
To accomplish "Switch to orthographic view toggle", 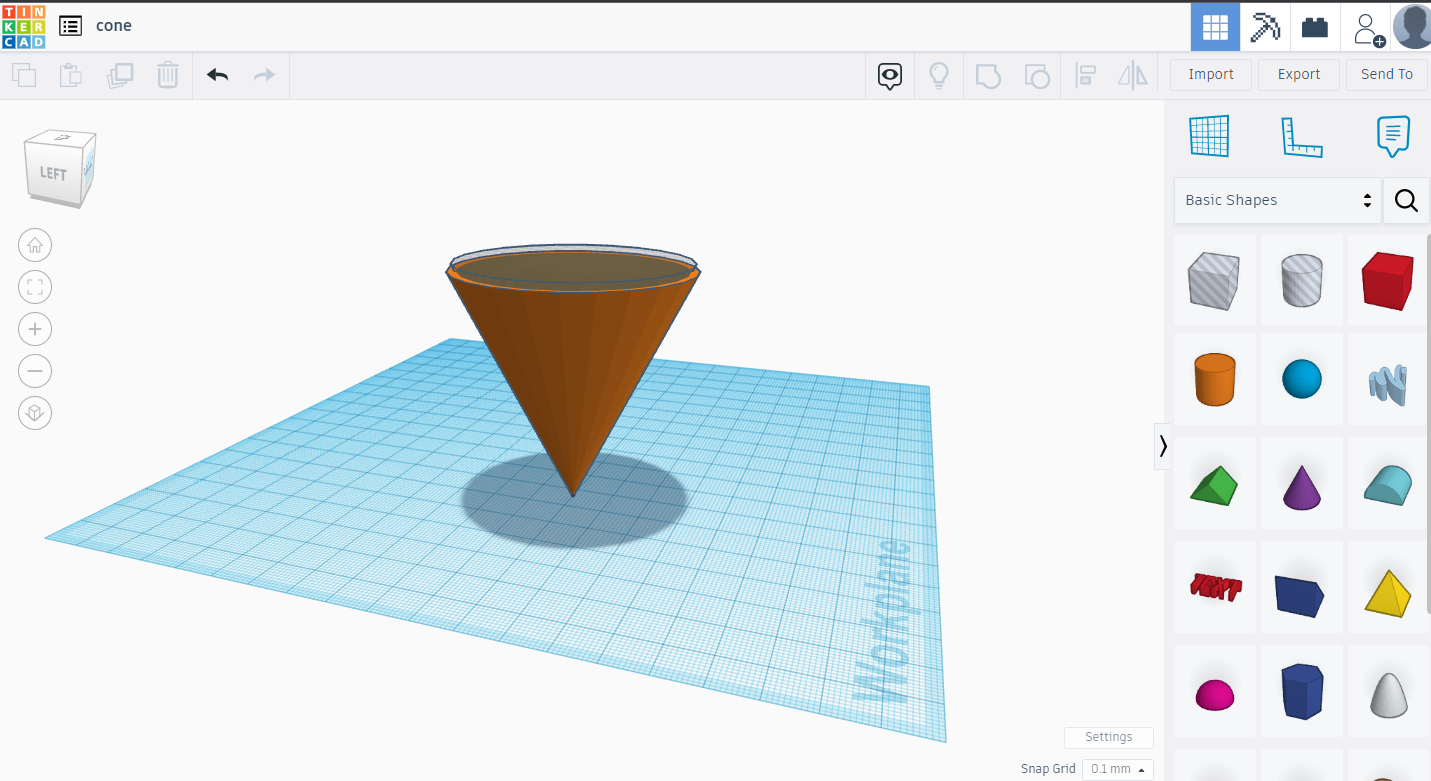I will (x=35, y=413).
